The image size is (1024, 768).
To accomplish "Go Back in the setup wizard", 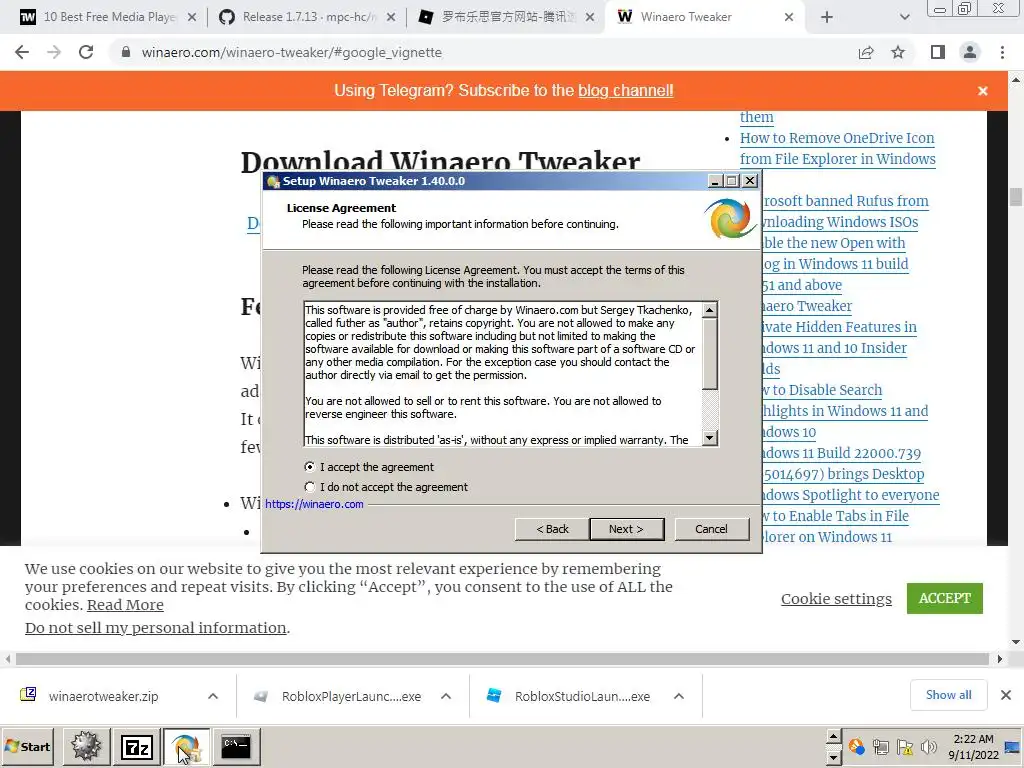I will [552, 529].
